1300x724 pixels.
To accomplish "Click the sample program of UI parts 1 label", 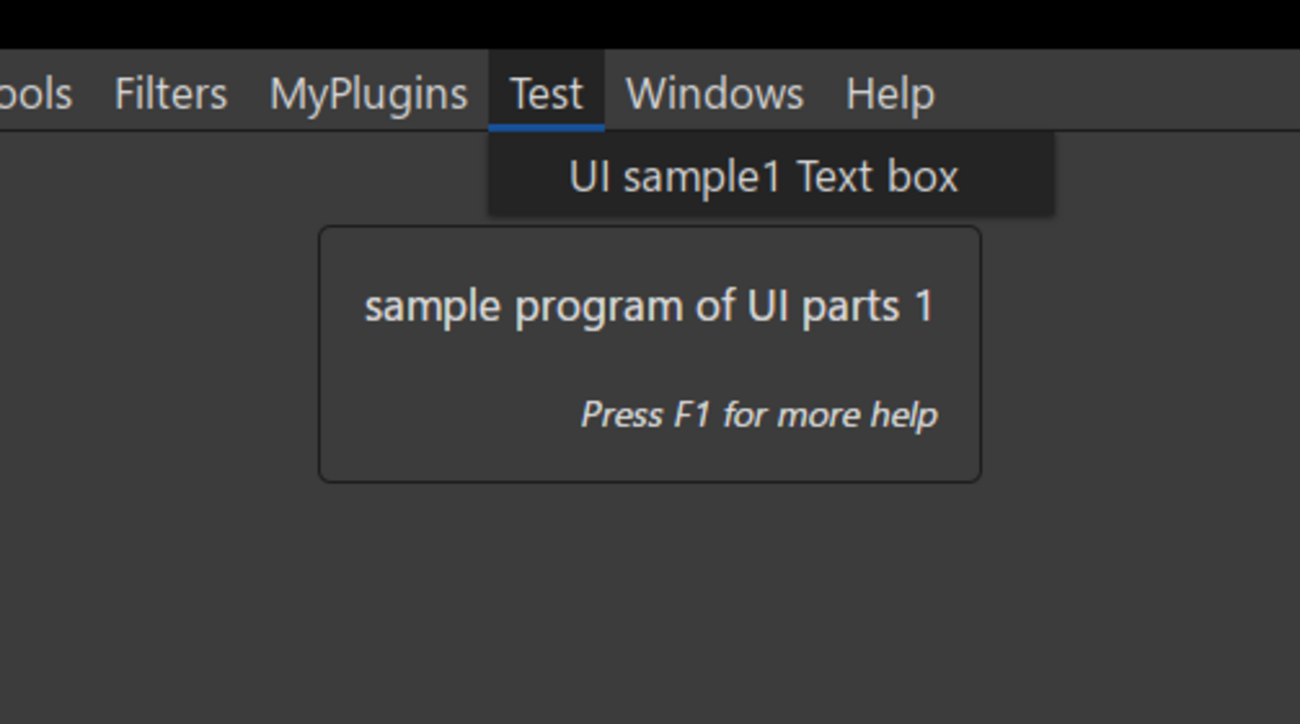I will (x=651, y=306).
